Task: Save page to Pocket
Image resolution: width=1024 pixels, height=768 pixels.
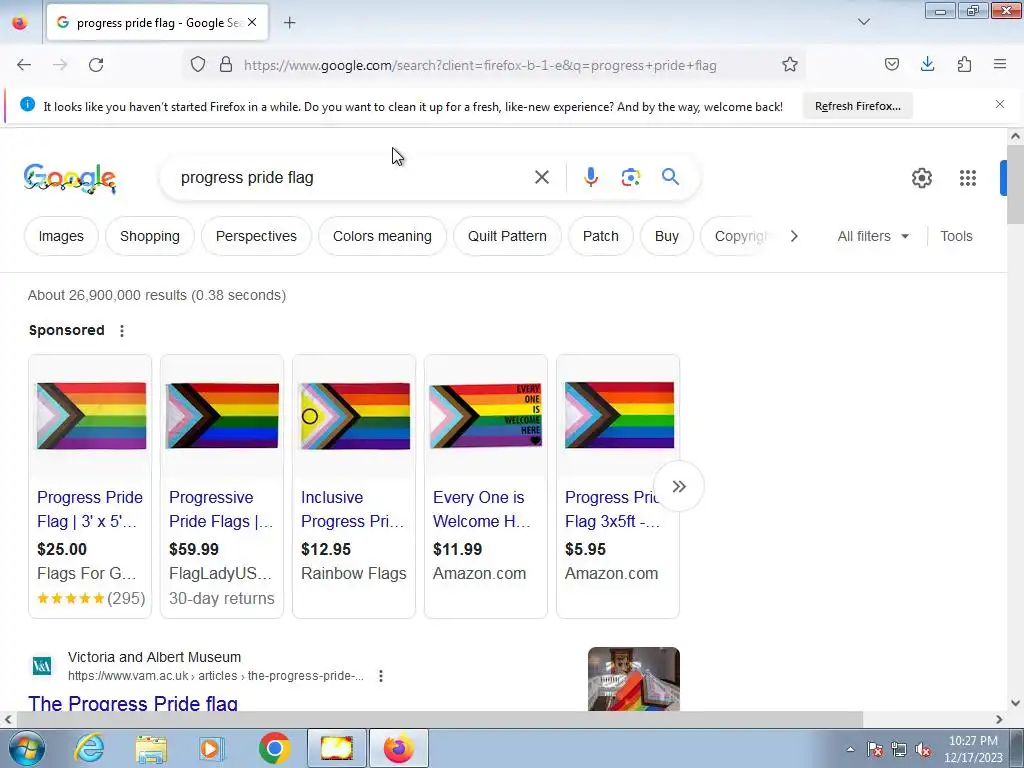Action: coord(891,64)
